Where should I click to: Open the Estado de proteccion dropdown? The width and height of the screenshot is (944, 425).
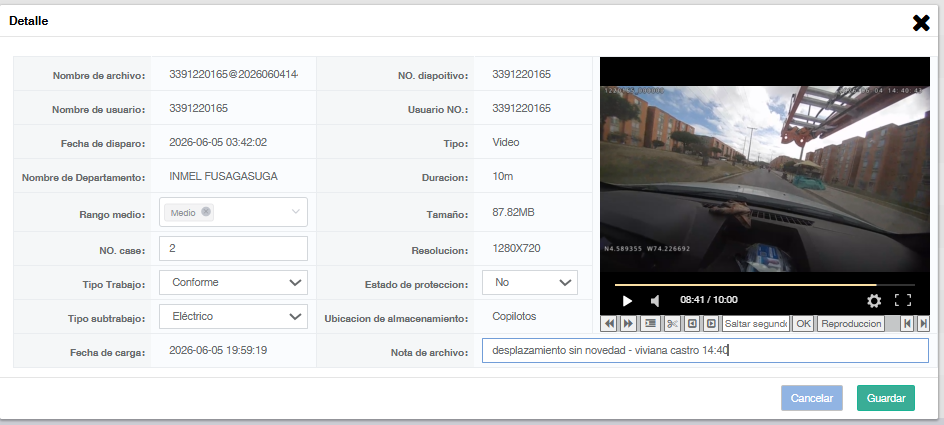530,282
